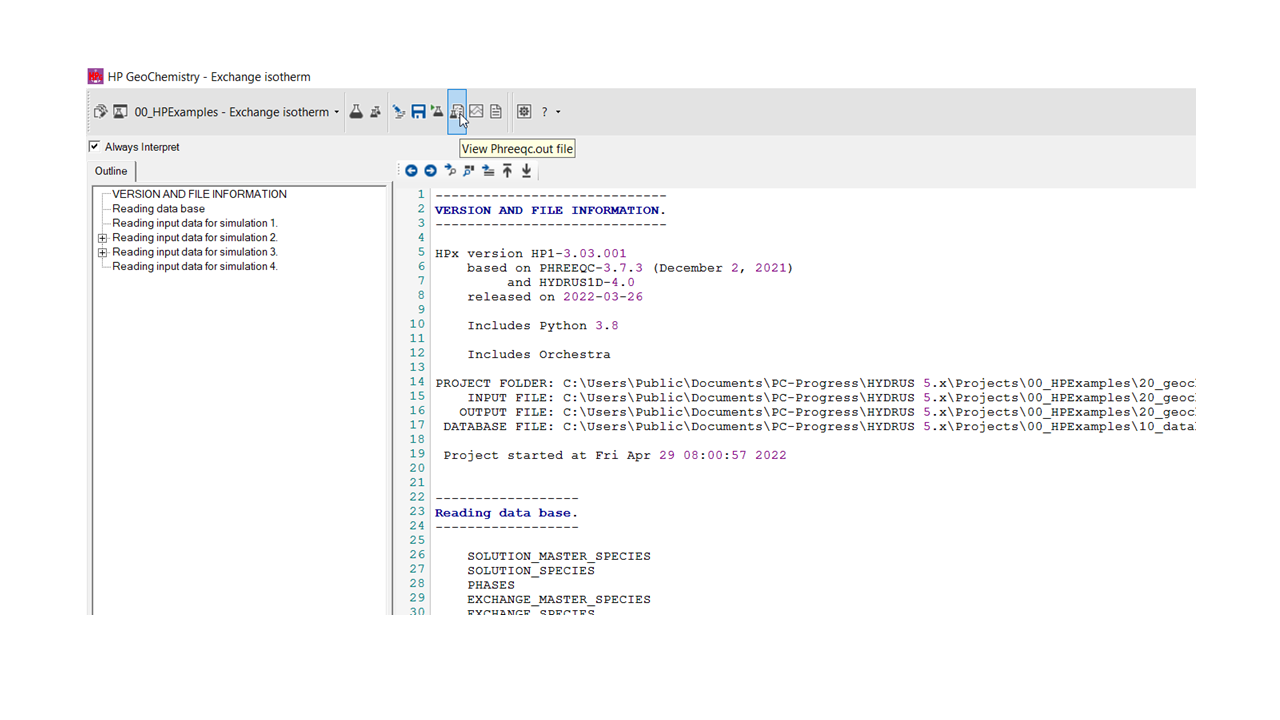The image size is (1280, 720).
Task: Open settings via the gear icon
Action: click(524, 112)
